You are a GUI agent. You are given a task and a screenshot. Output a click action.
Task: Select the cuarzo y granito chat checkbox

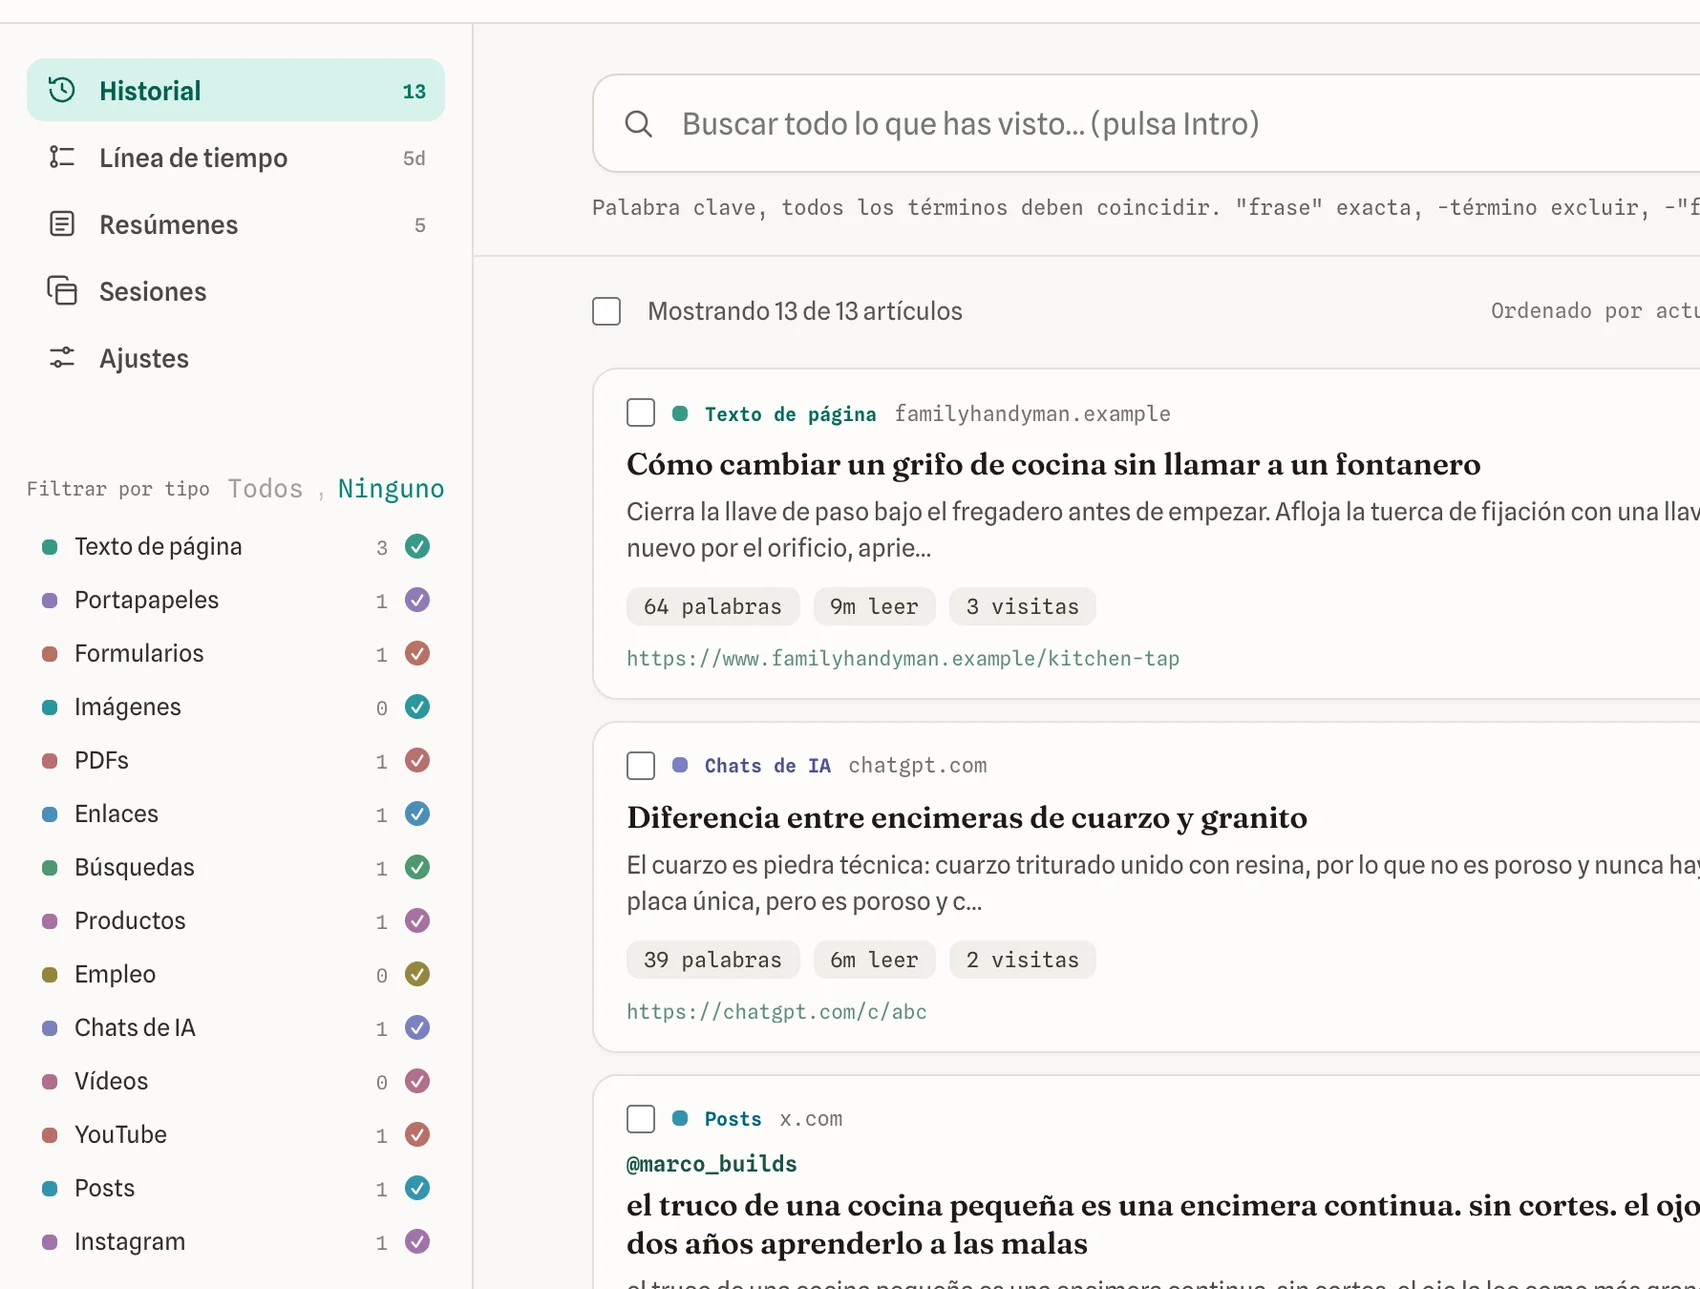pos(641,766)
